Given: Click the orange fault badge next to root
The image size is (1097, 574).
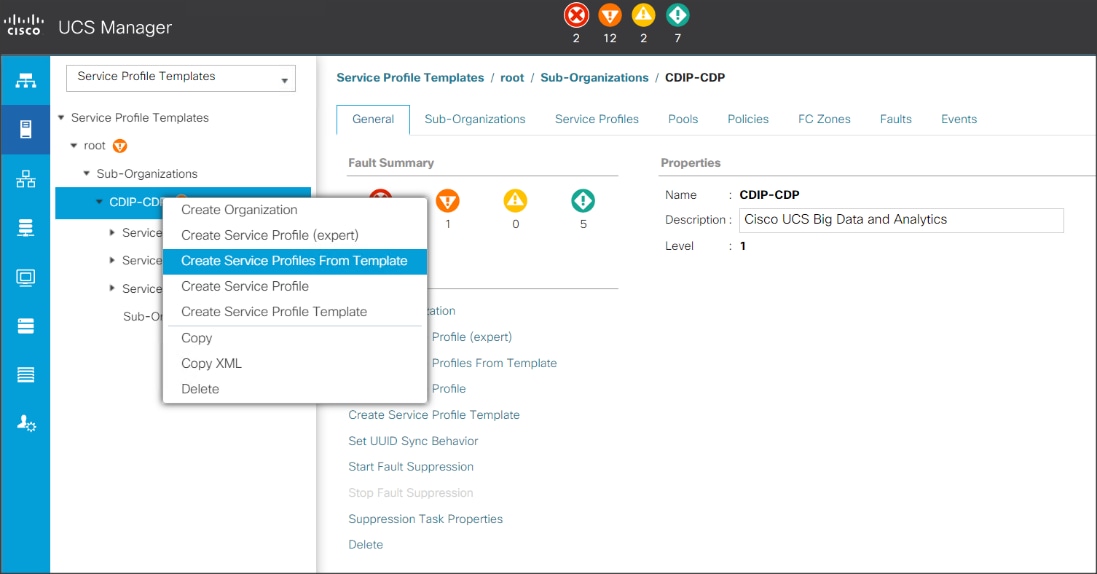Looking at the screenshot, I should [x=120, y=146].
